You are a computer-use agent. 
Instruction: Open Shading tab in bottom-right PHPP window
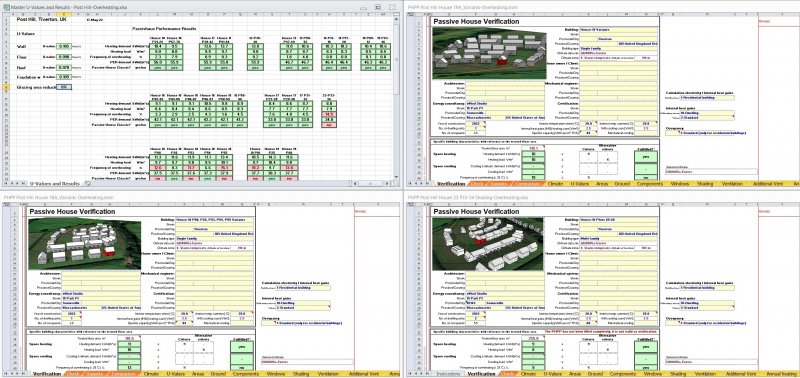[x=678, y=373]
